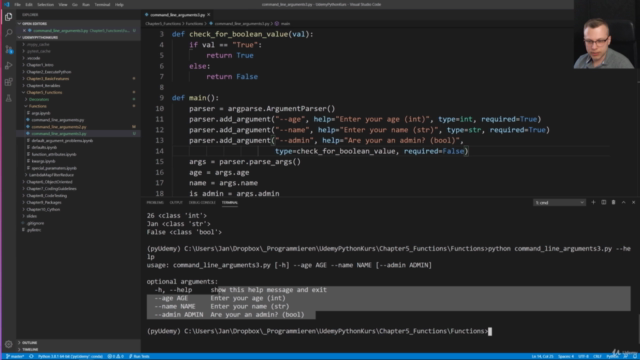This screenshot has height=360, width=640.
Task: Open the Run menu
Action: (86, 4)
